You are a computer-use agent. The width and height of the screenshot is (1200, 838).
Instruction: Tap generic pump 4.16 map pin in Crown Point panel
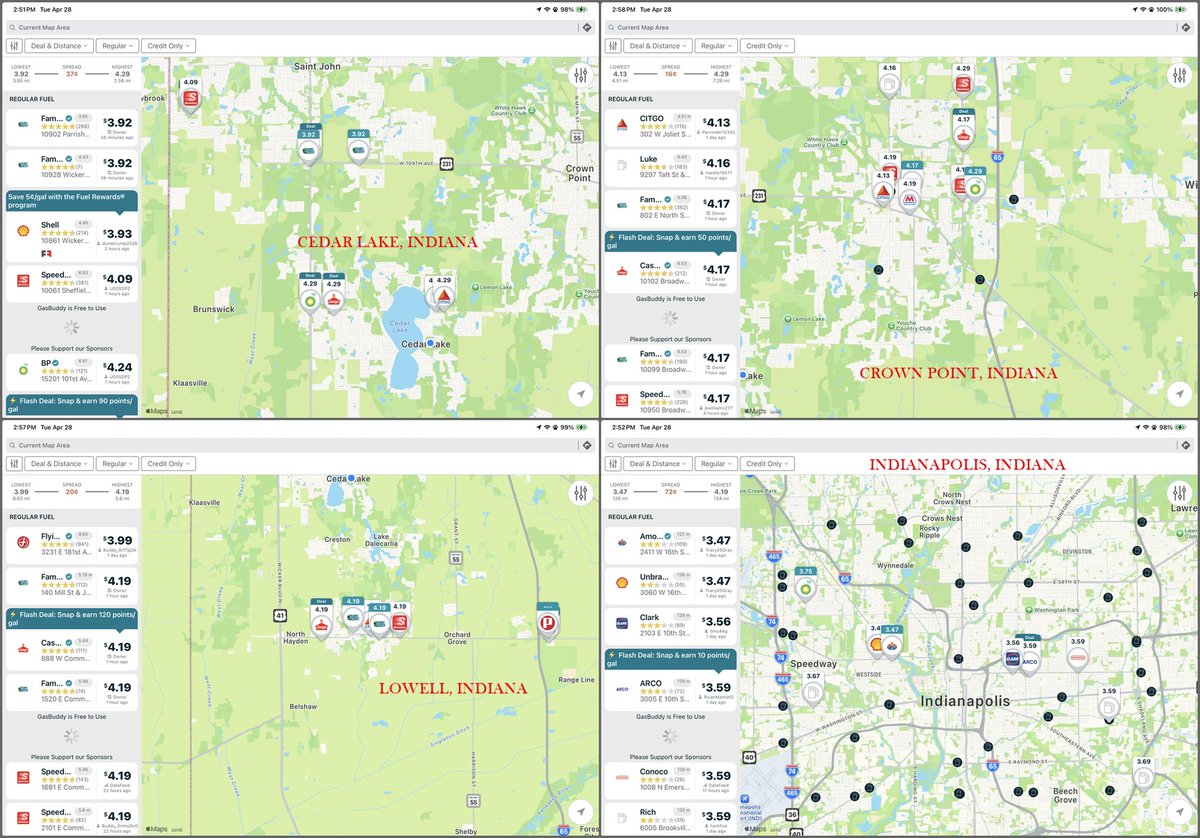(890, 81)
